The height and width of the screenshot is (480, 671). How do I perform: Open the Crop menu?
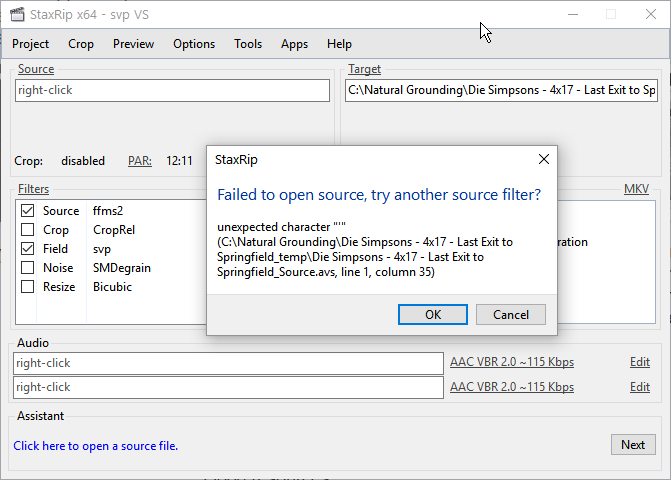pyautogui.click(x=81, y=44)
